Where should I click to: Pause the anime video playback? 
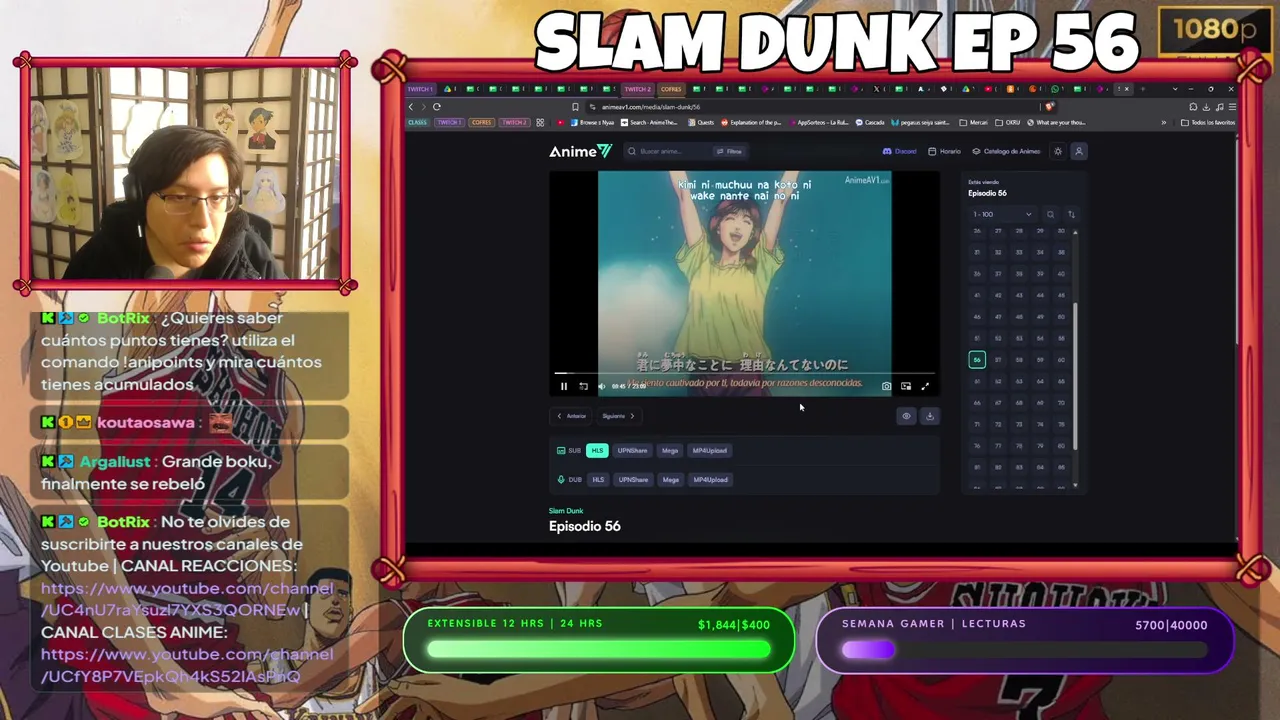click(564, 386)
